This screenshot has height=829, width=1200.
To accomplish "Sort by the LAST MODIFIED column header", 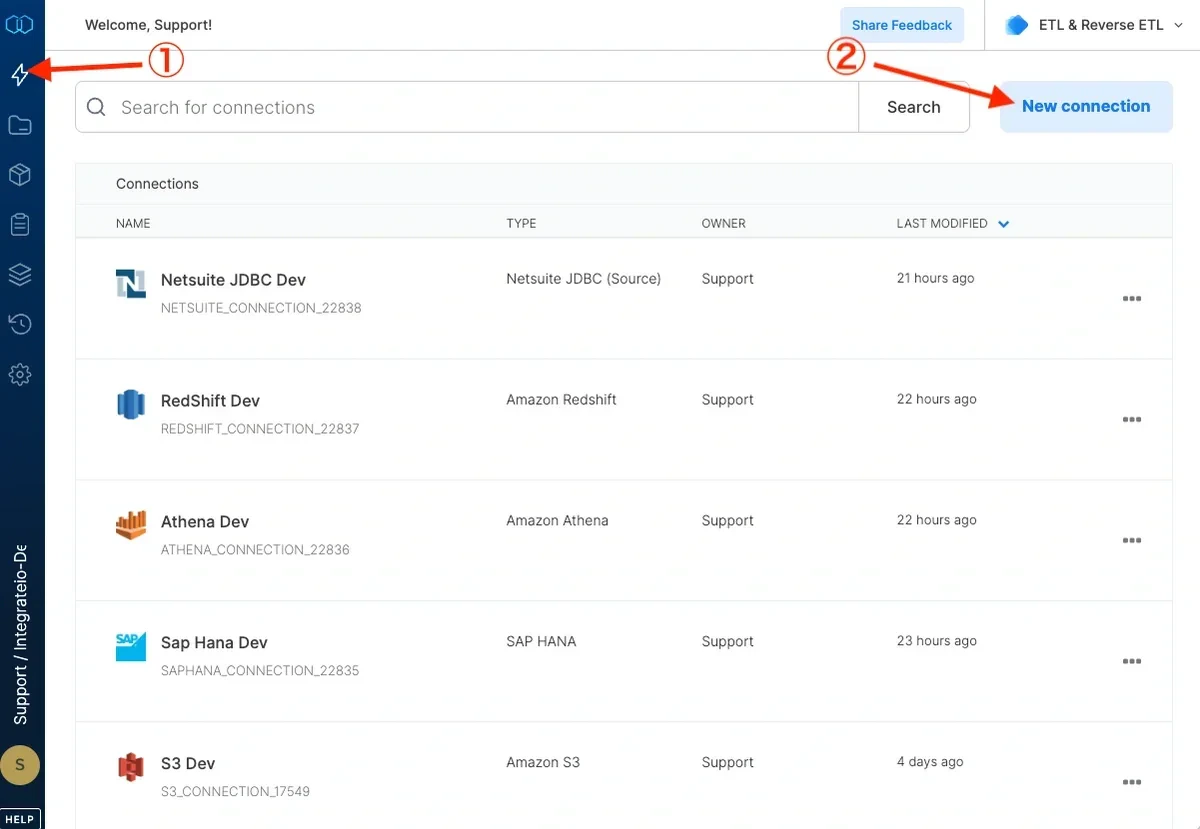I will (x=942, y=224).
